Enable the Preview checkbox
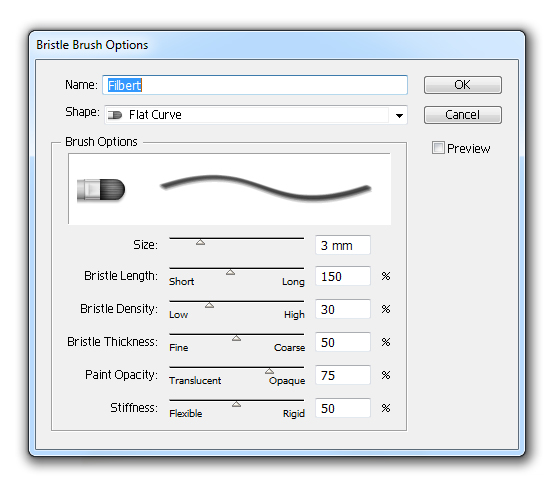550x485 pixels. pyautogui.click(x=438, y=148)
